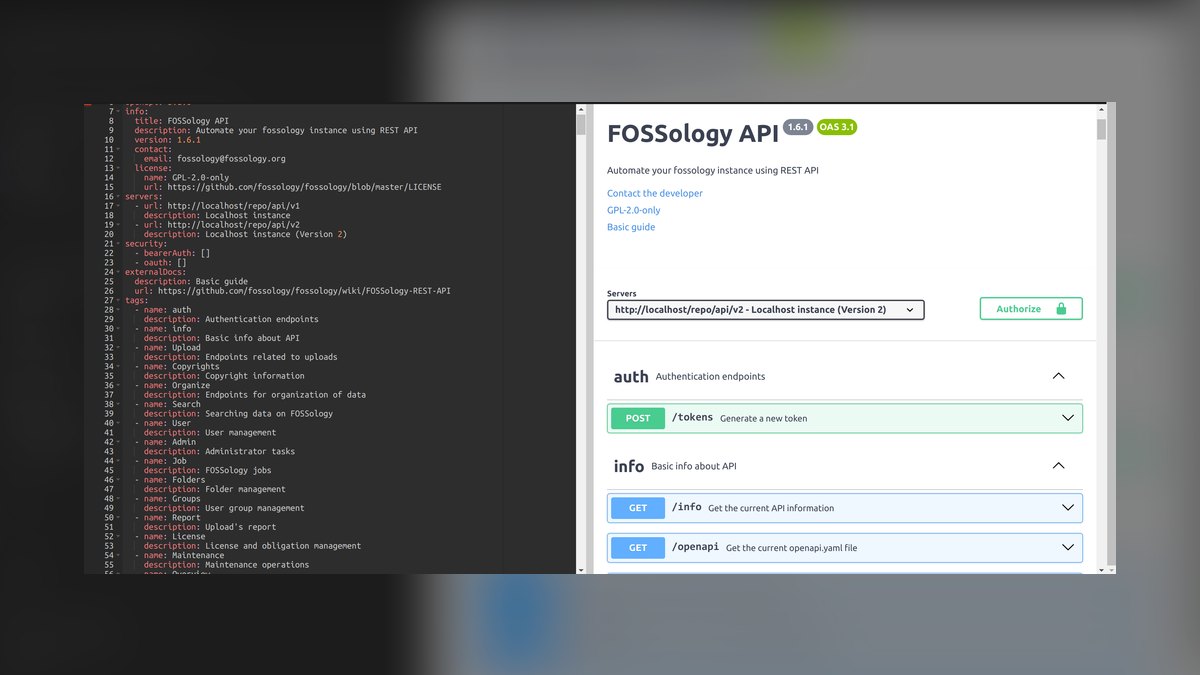
Task: Click blob/master/LICENSE url in editor
Action: pos(304,187)
